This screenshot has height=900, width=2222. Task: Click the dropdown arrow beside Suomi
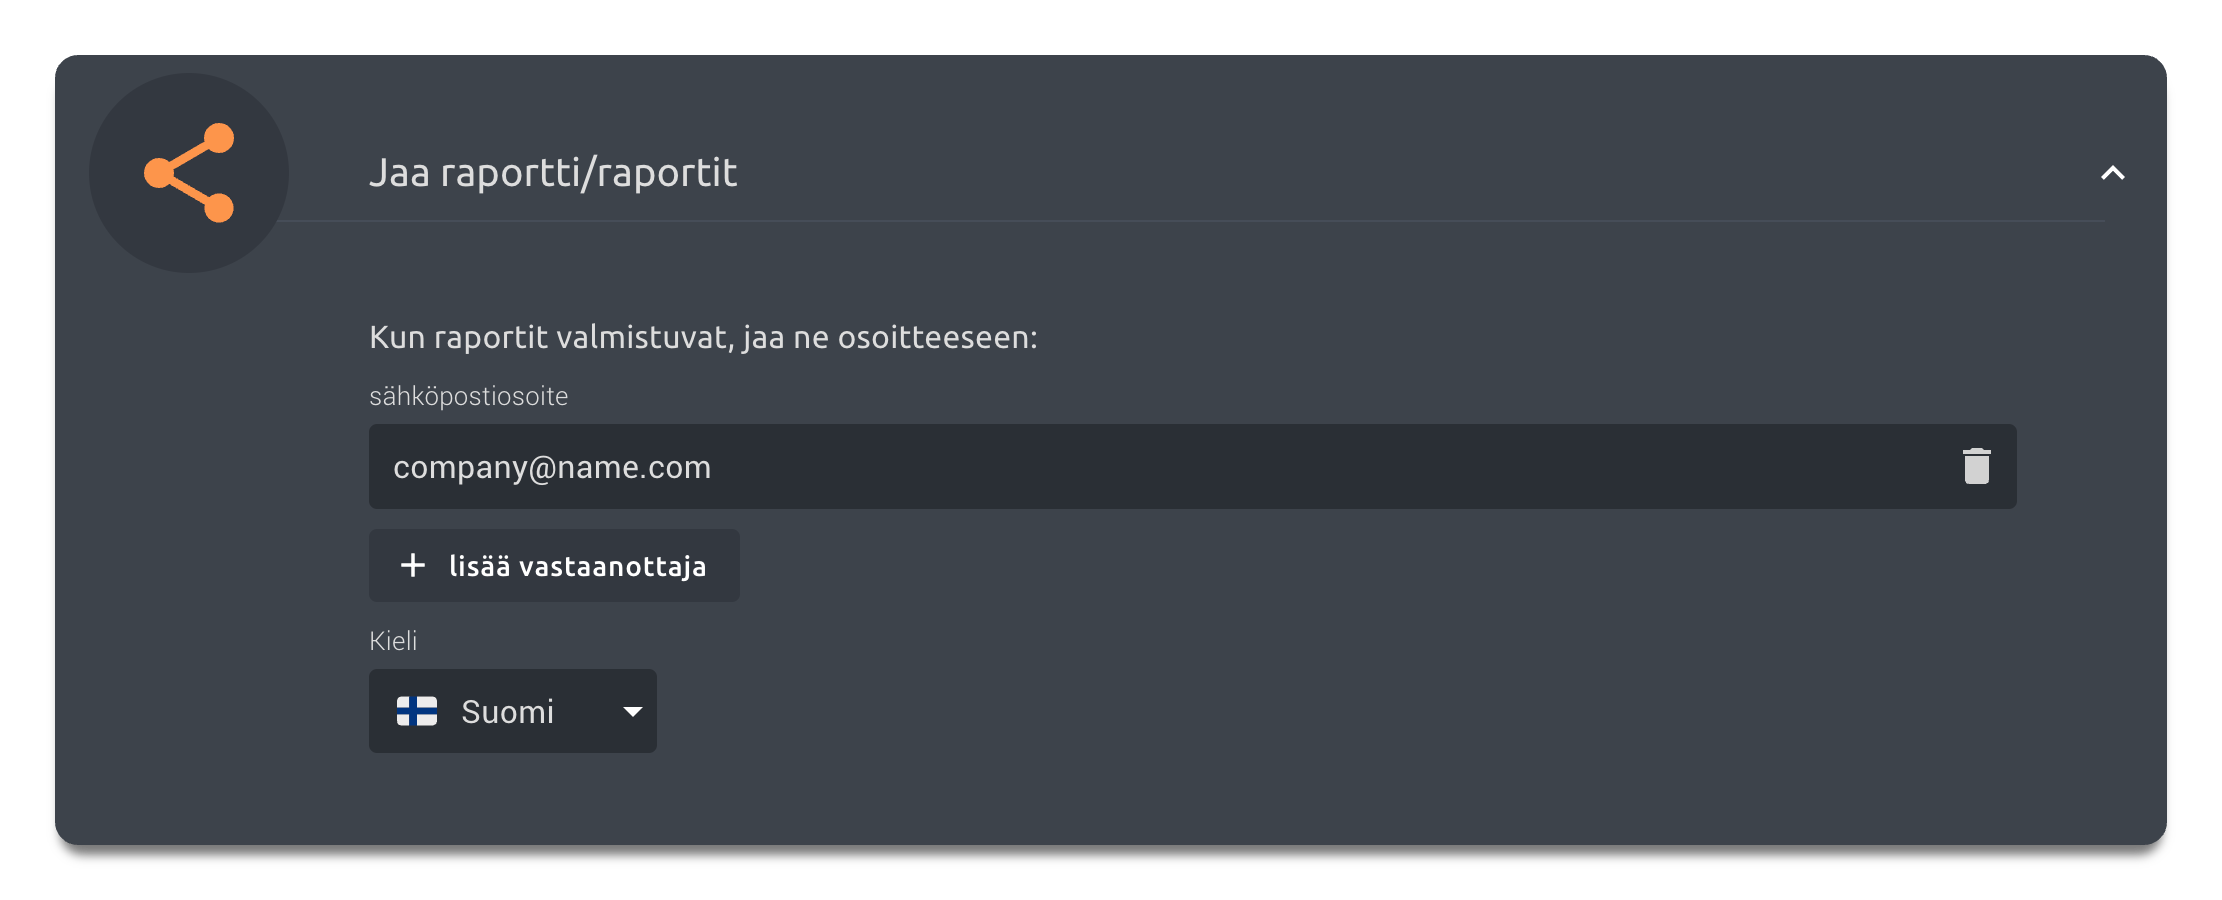pos(632,711)
